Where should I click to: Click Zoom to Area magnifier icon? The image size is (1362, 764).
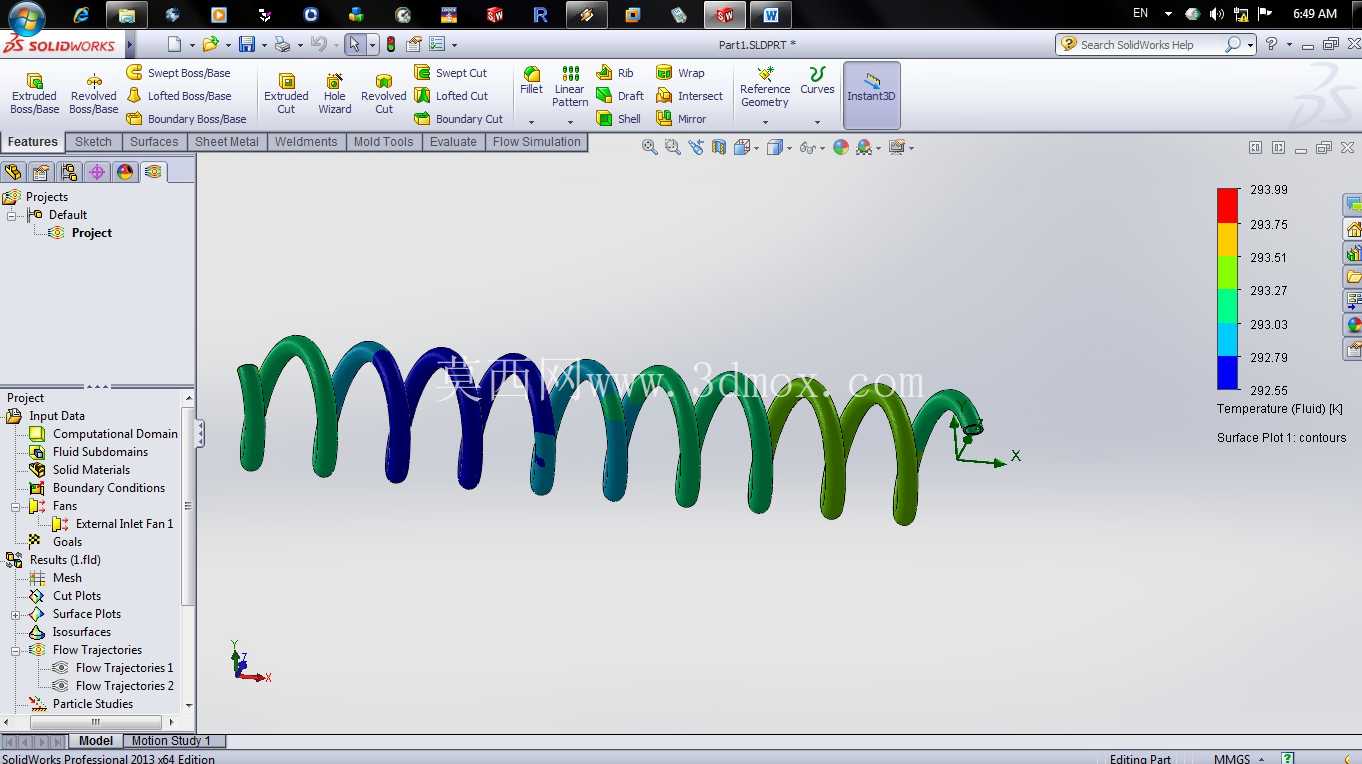[673, 147]
